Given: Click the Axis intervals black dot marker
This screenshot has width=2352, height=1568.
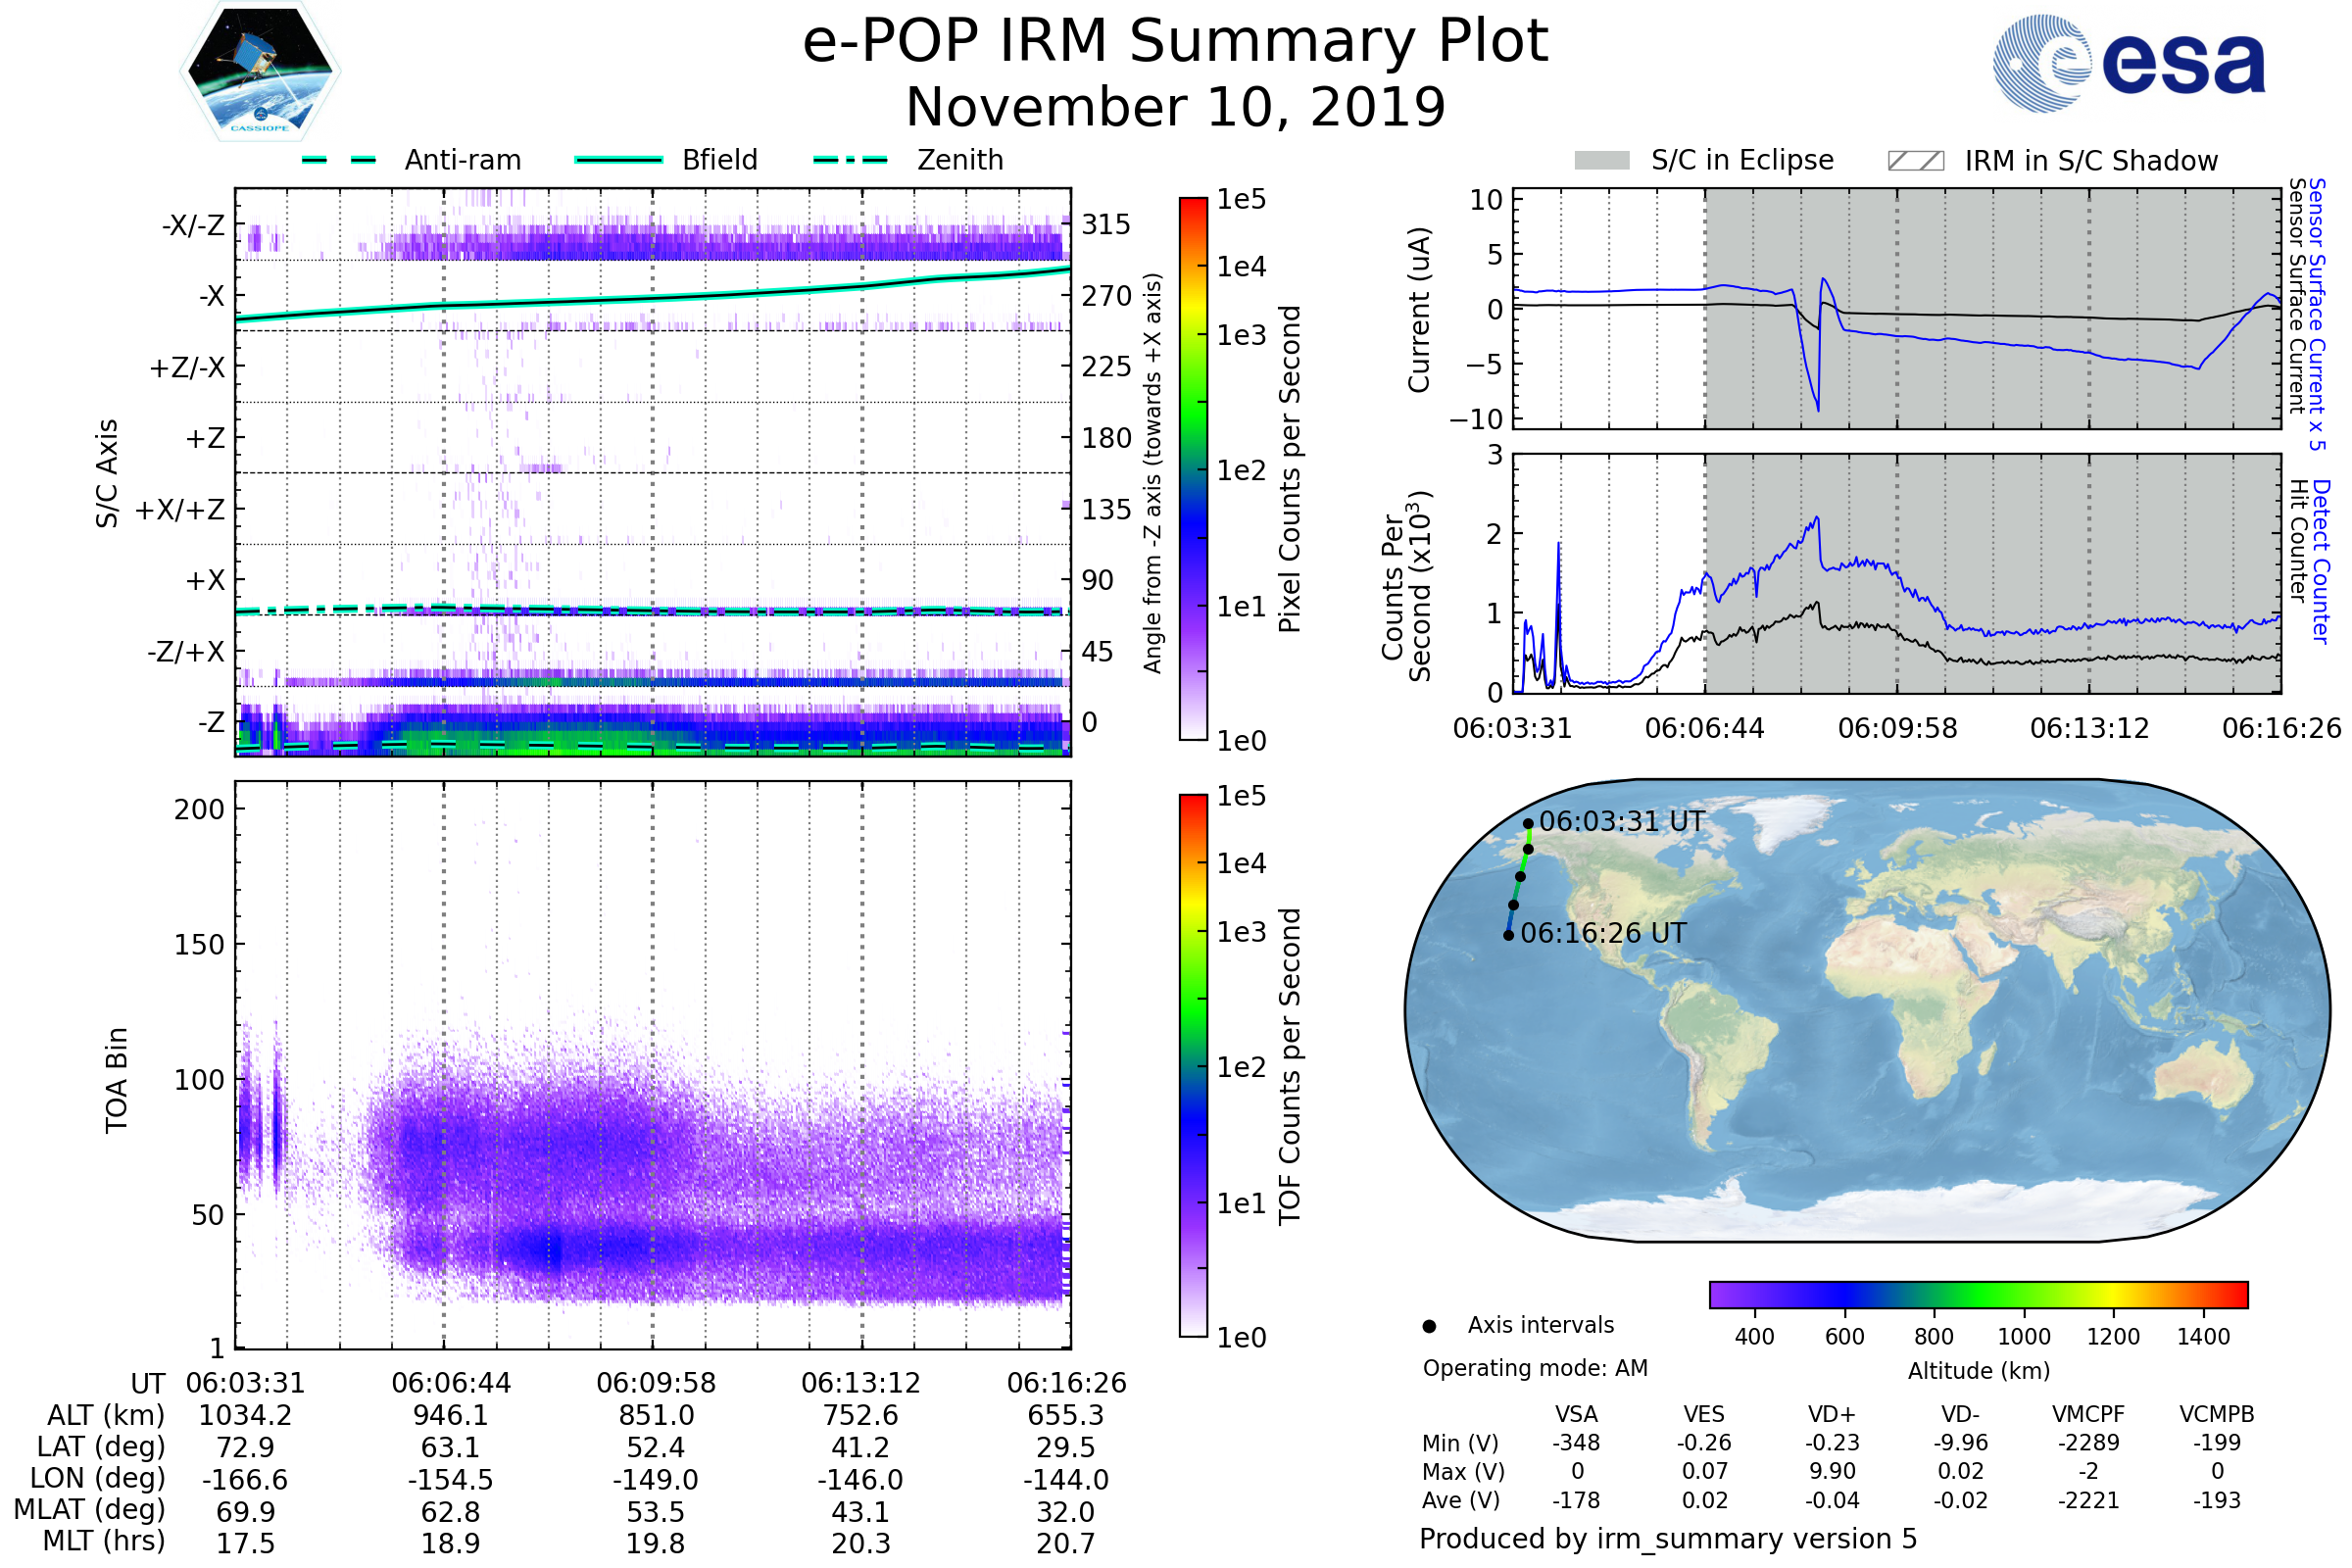Looking at the screenshot, I should 1429,1326.
